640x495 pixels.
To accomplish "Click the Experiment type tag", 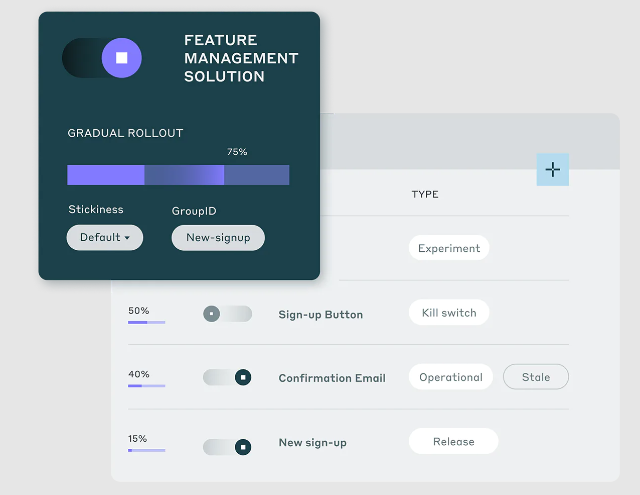I will [449, 248].
